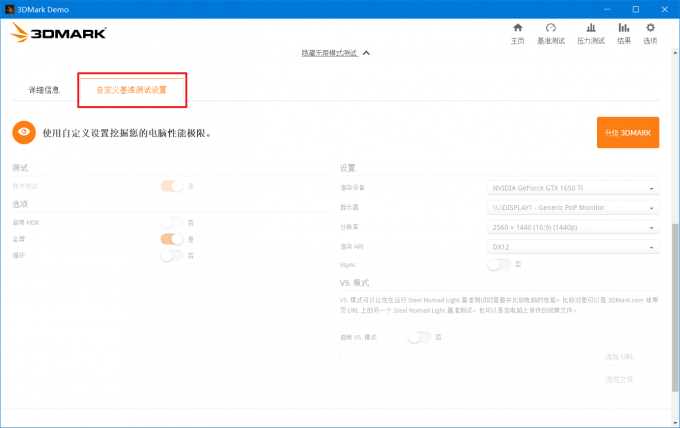Click the hide test details link (隐藏…测试)
This screenshot has height=428, width=680.
pos(330,53)
